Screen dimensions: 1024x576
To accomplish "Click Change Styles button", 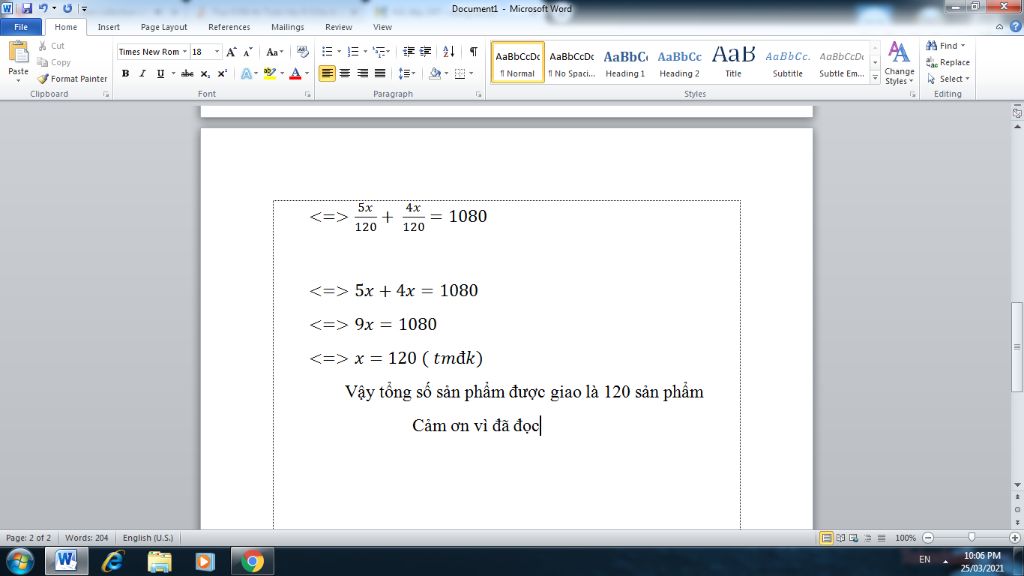I will click(x=899, y=63).
